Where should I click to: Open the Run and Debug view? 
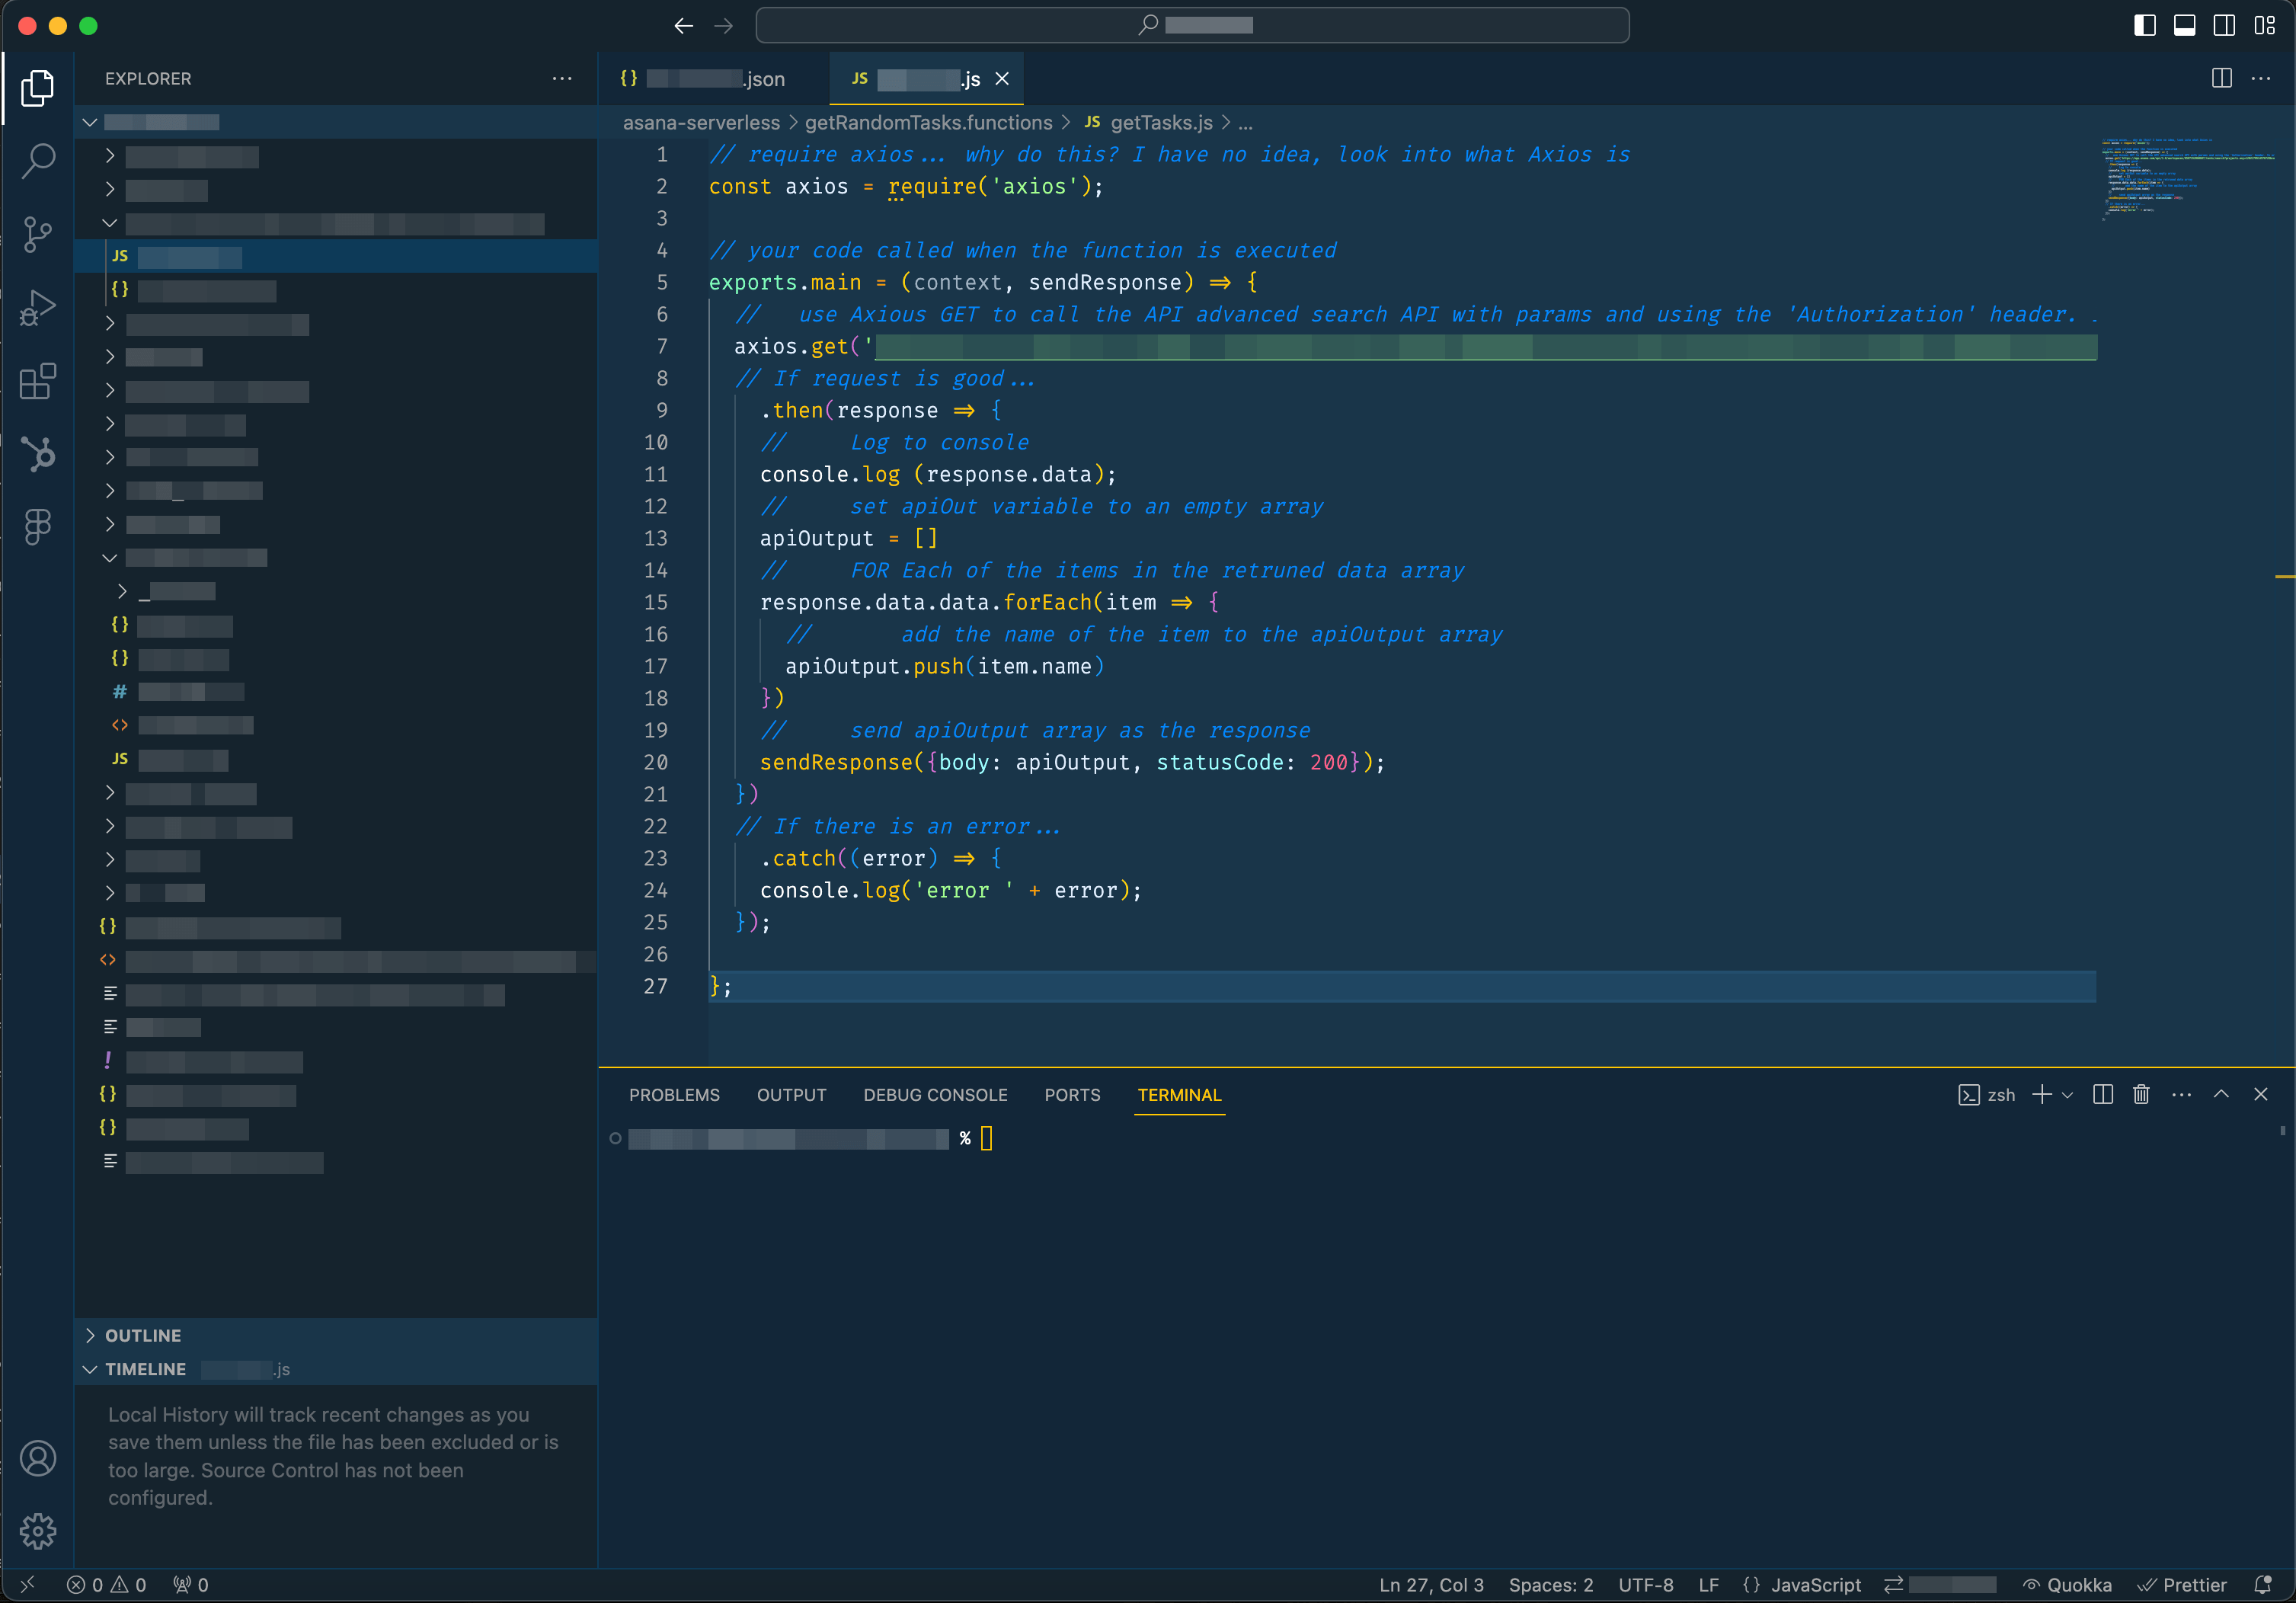pos(38,307)
